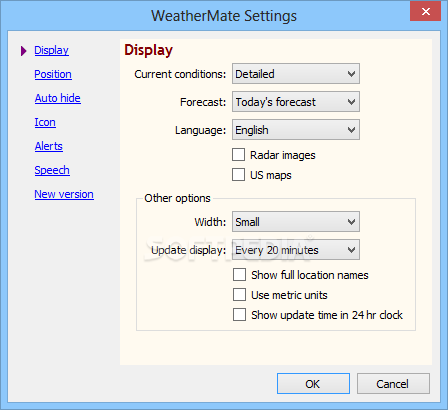Screen dimensions: 448x410
Task: Expand the Current conditions dropdown
Action: (296, 74)
